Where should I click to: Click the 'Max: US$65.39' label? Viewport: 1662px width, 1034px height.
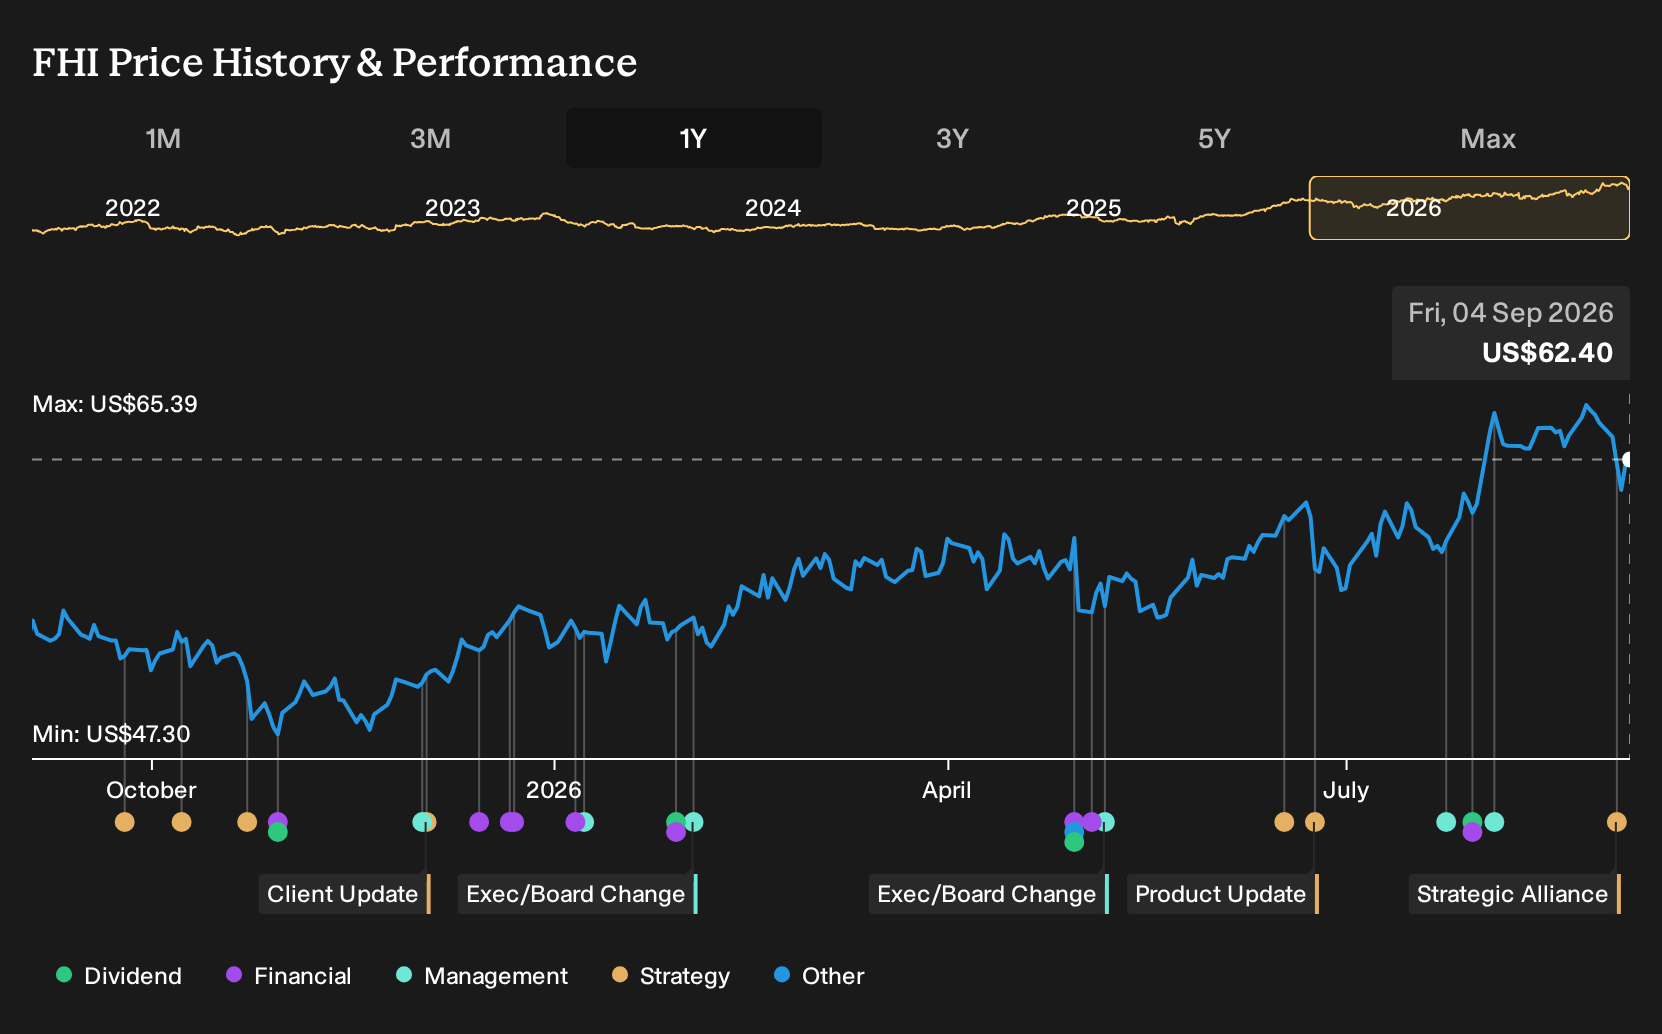click(115, 404)
